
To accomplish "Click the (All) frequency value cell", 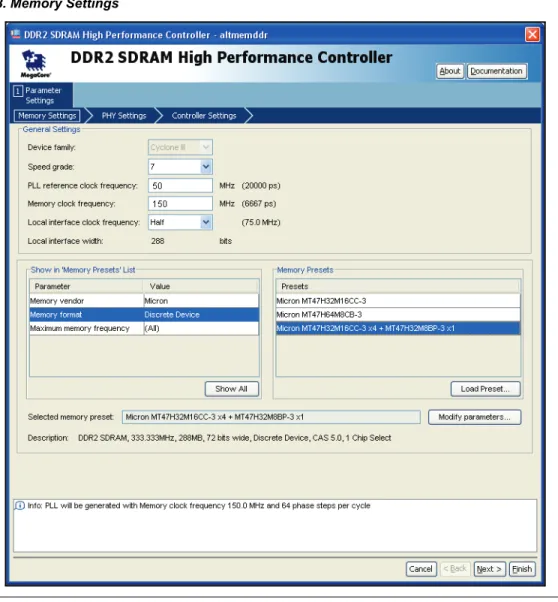I will pyautogui.click(x=201, y=328).
